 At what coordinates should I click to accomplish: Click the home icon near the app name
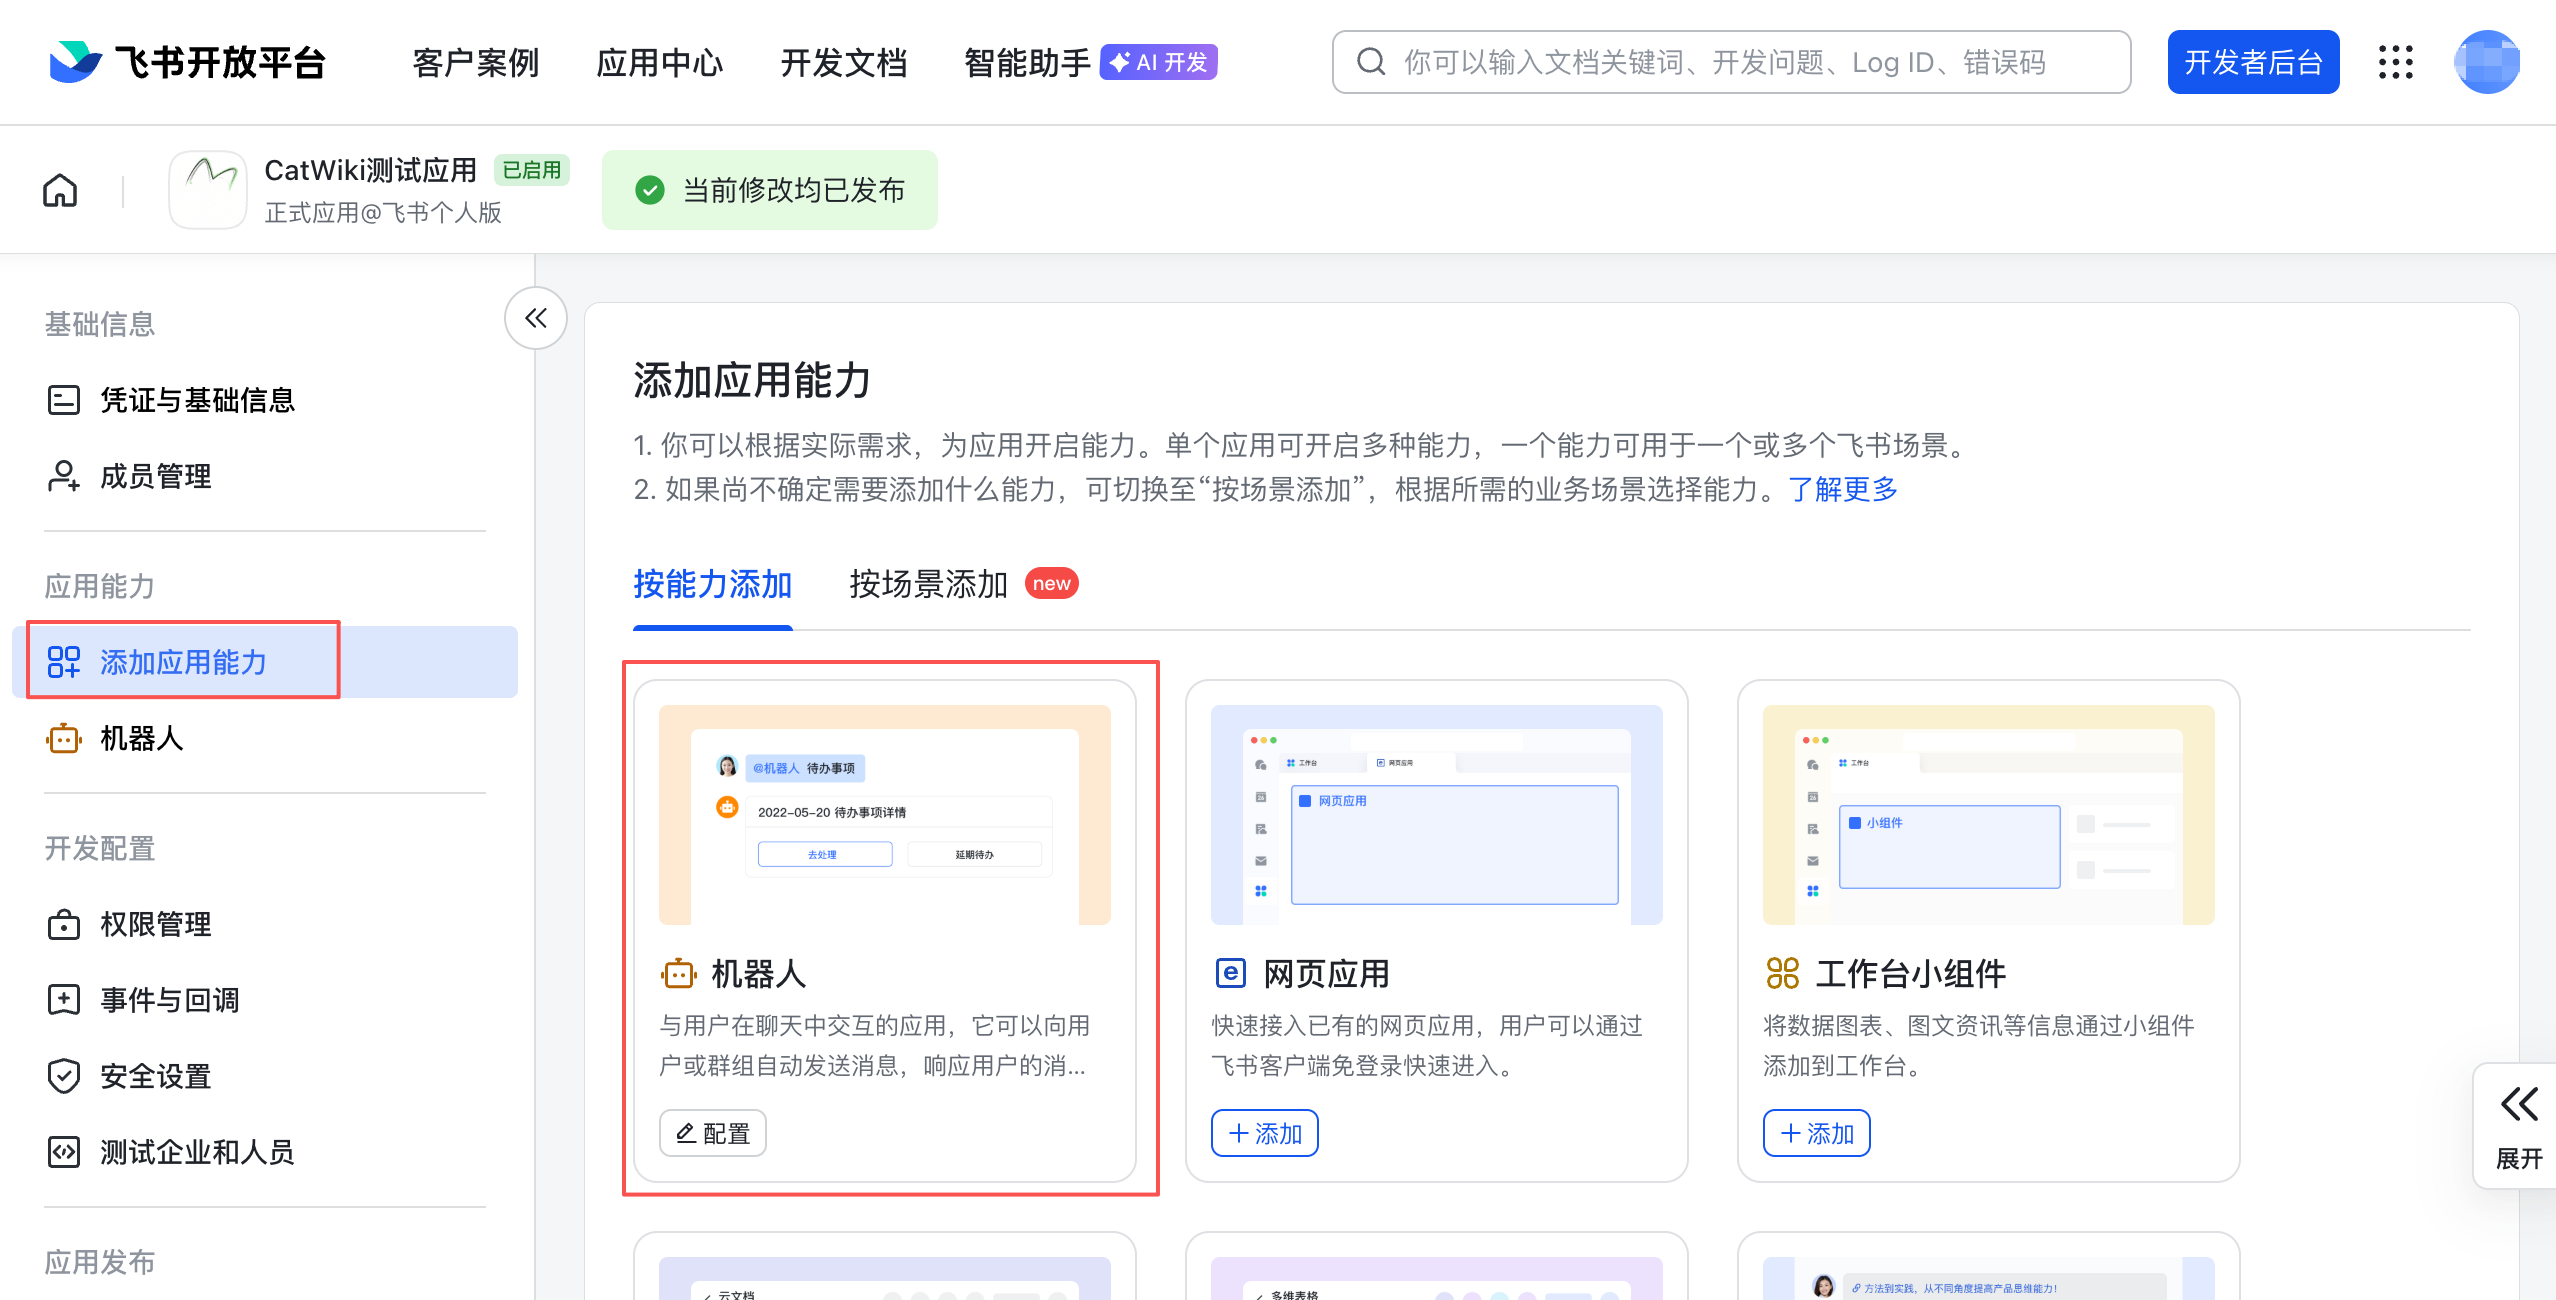[x=59, y=189]
